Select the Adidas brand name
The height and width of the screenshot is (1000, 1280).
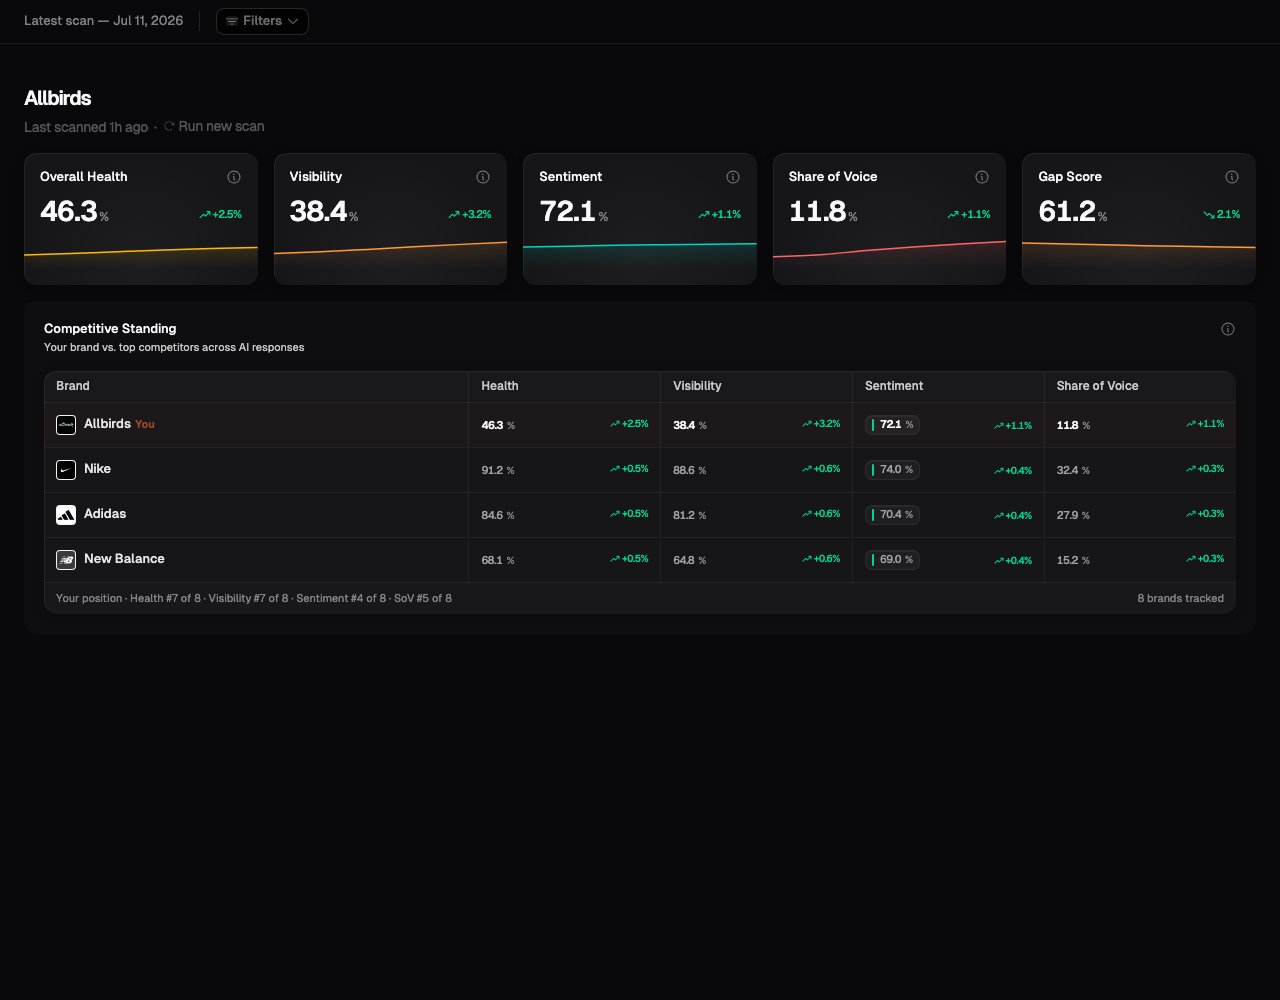pyautogui.click(x=105, y=514)
